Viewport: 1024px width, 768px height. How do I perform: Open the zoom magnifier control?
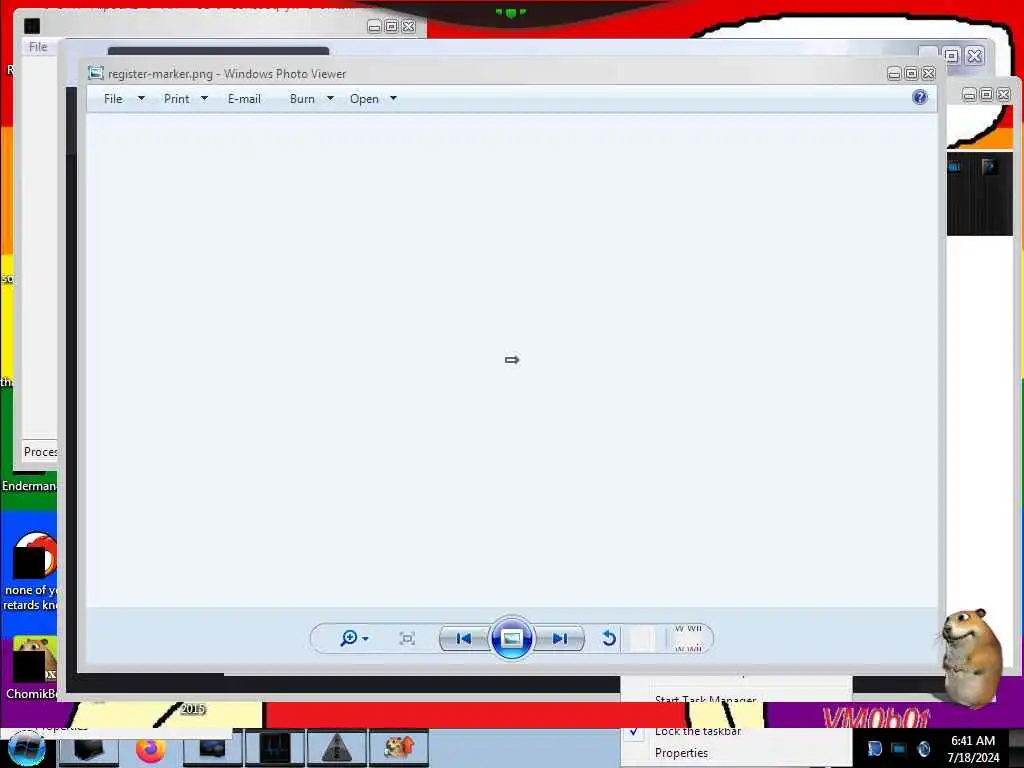pyautogui.click(x=349, y=638)
